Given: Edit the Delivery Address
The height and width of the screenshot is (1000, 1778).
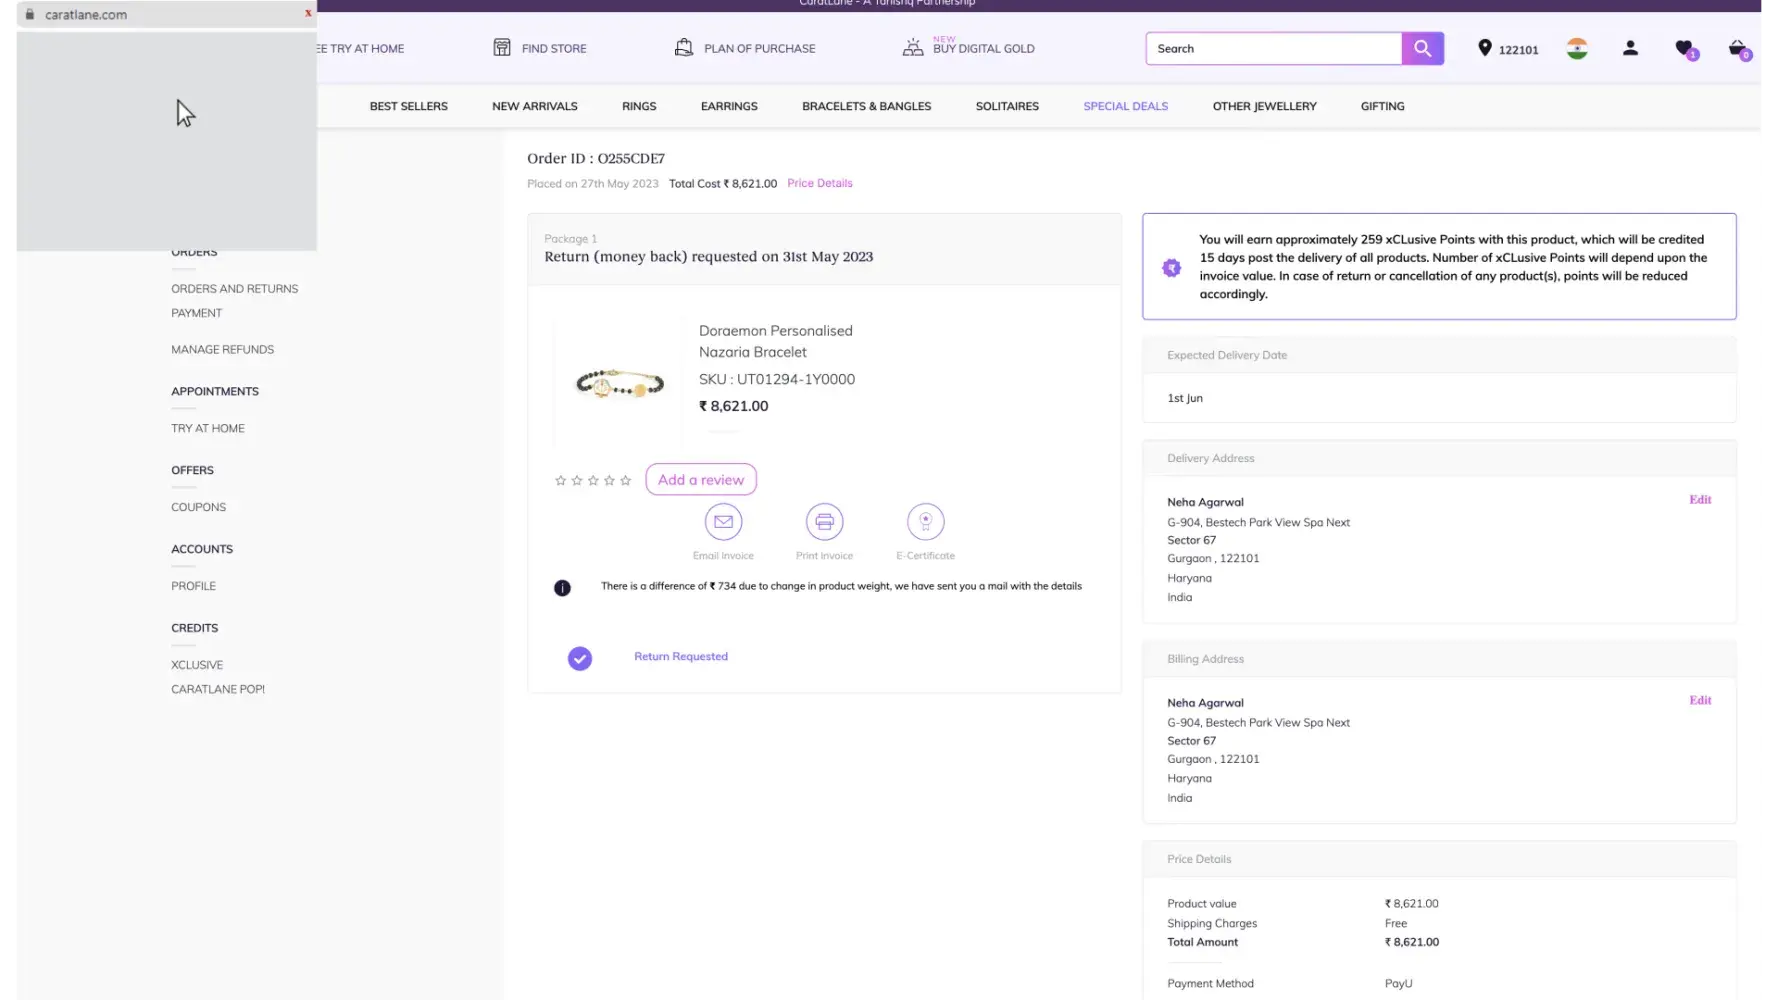Looking at the screenshot, I should pyautogui.click(x=1700, y=499).
